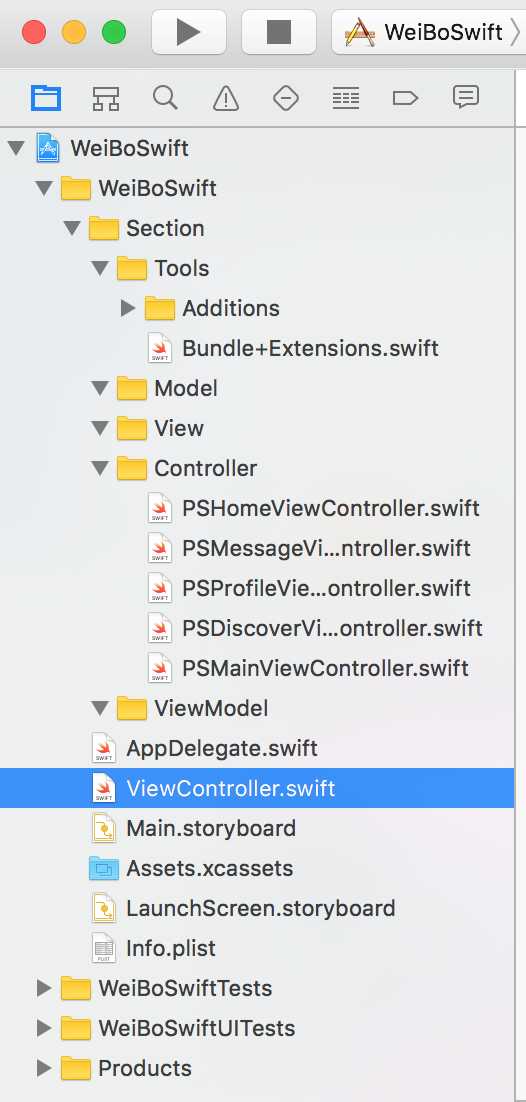526x1102 pixels.
Task: Open the Find navigator magnifier icon
Action: (x=165, y=98)
